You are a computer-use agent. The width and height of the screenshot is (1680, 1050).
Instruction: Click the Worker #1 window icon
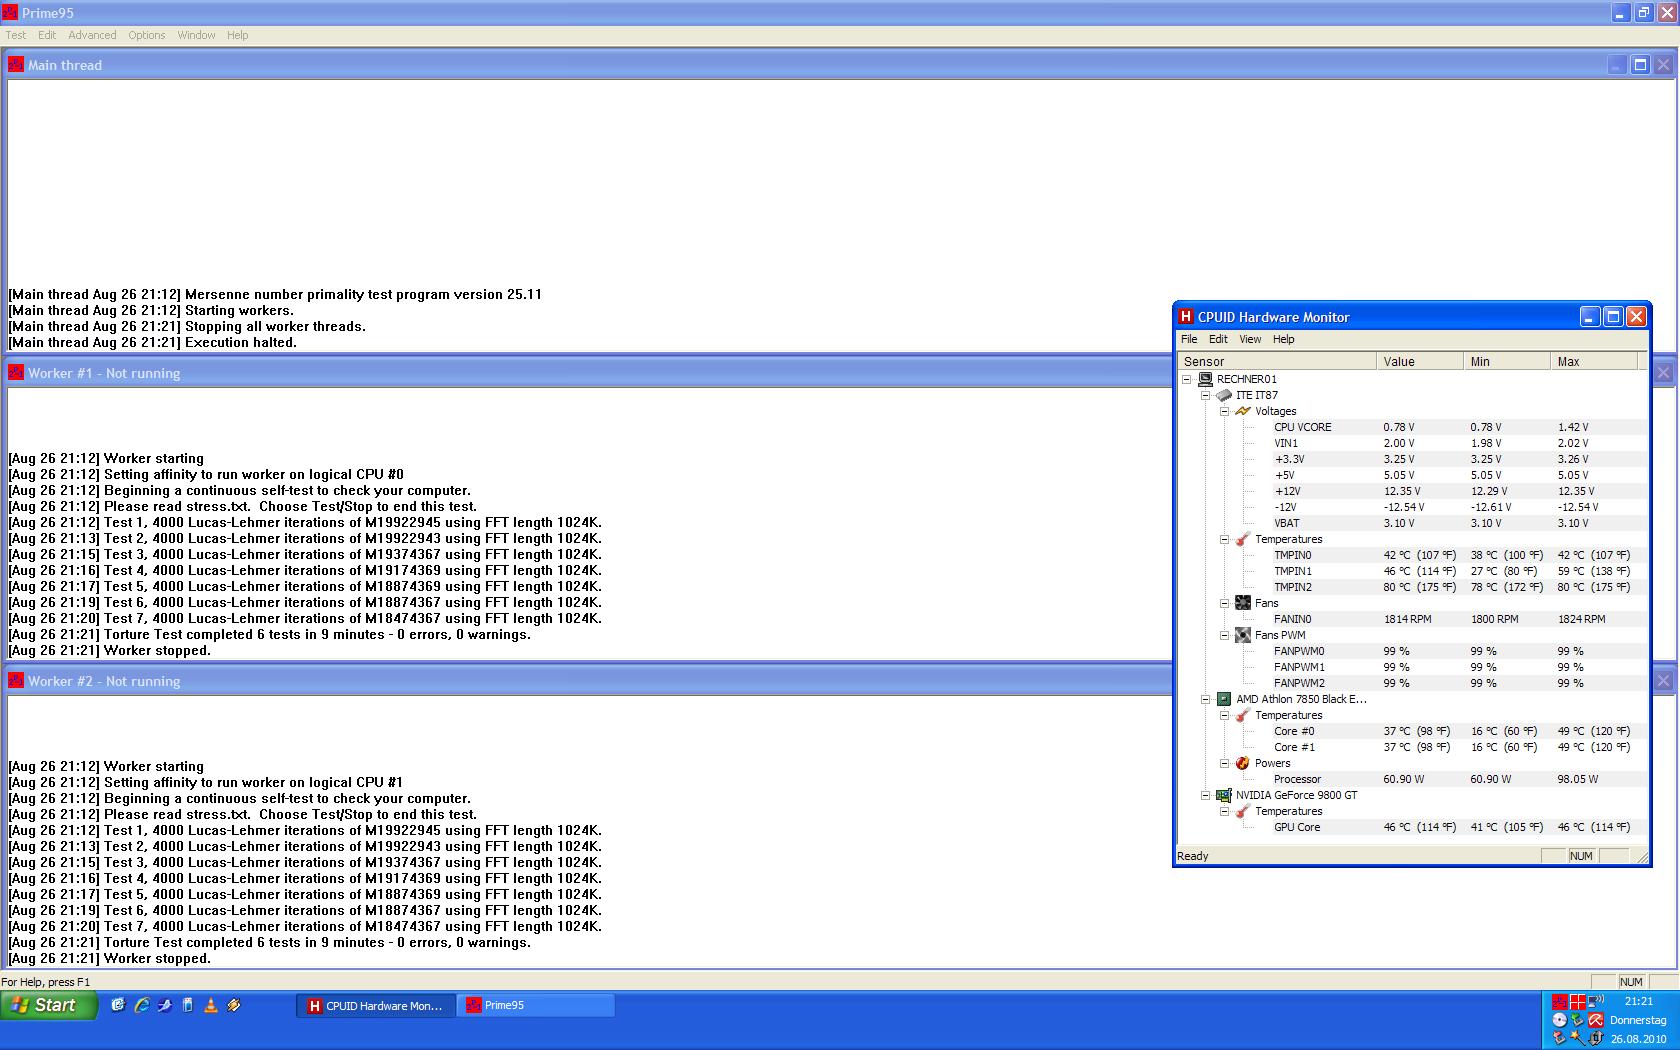[x=16, y=373]
